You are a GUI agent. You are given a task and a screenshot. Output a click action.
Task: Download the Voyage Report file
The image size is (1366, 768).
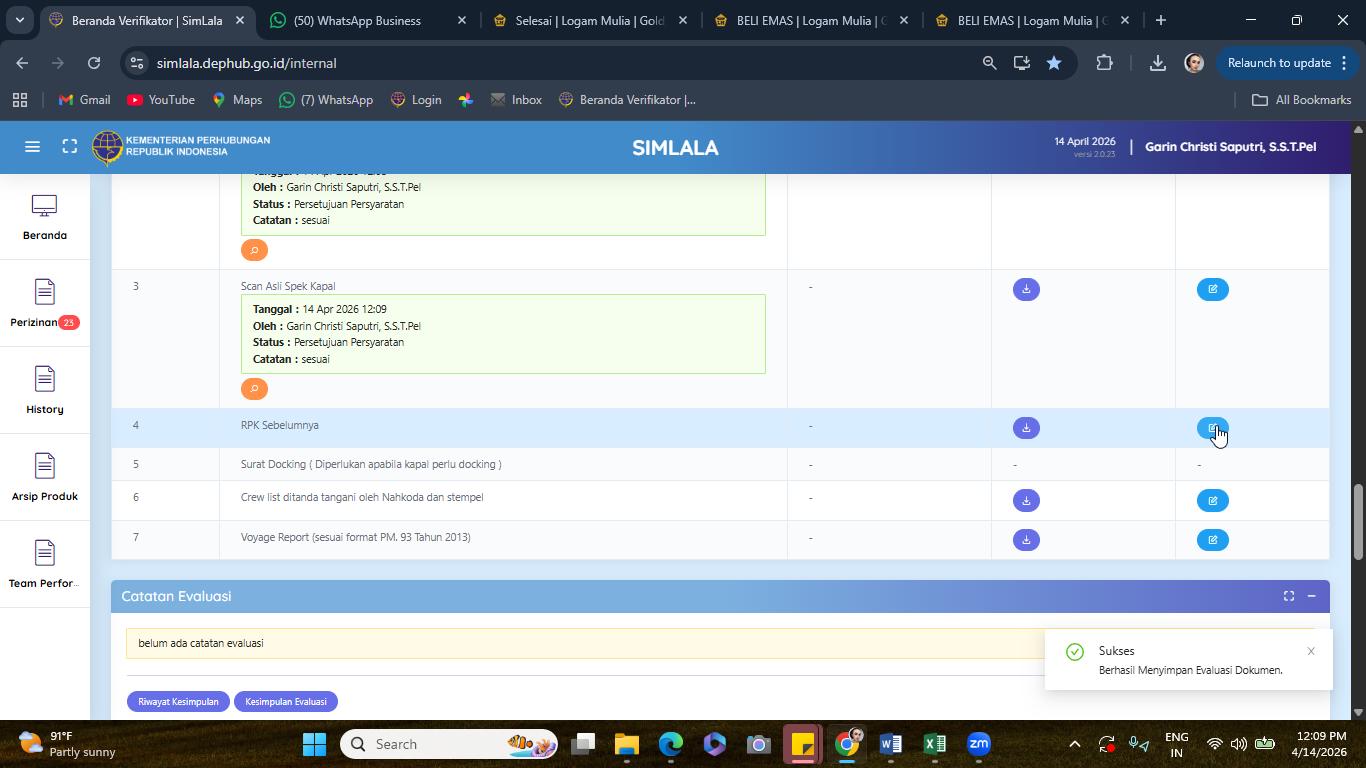[x=1026, y=540]
